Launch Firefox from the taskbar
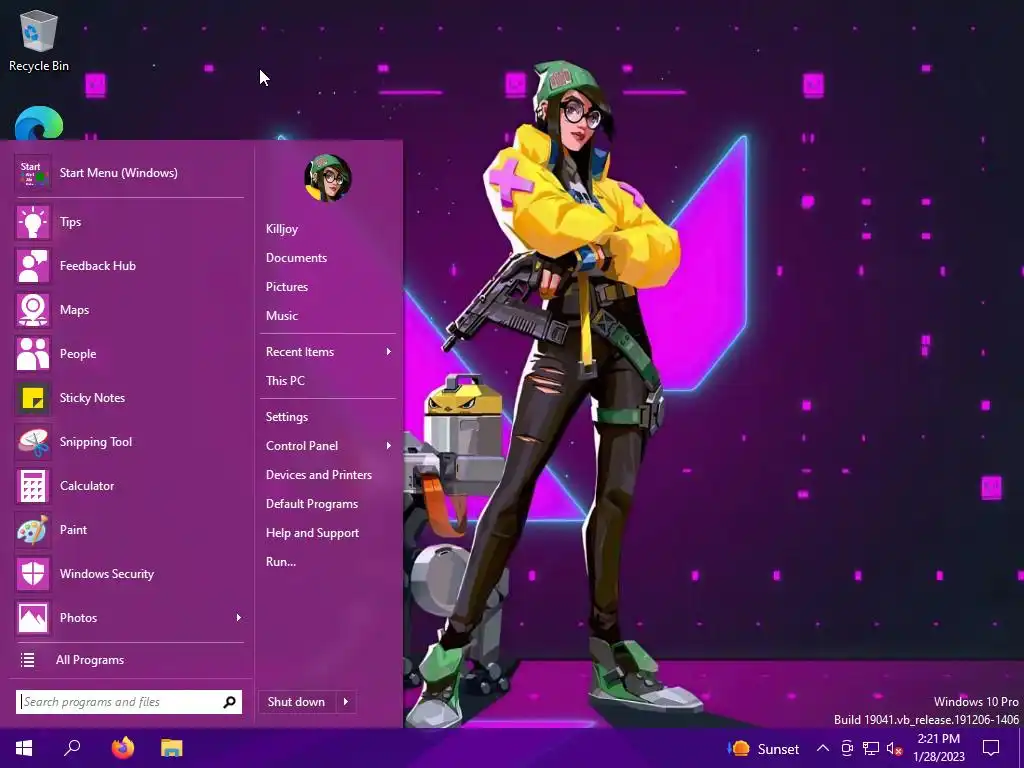This screenshot has width=1024, height=768. pos(122,748)
